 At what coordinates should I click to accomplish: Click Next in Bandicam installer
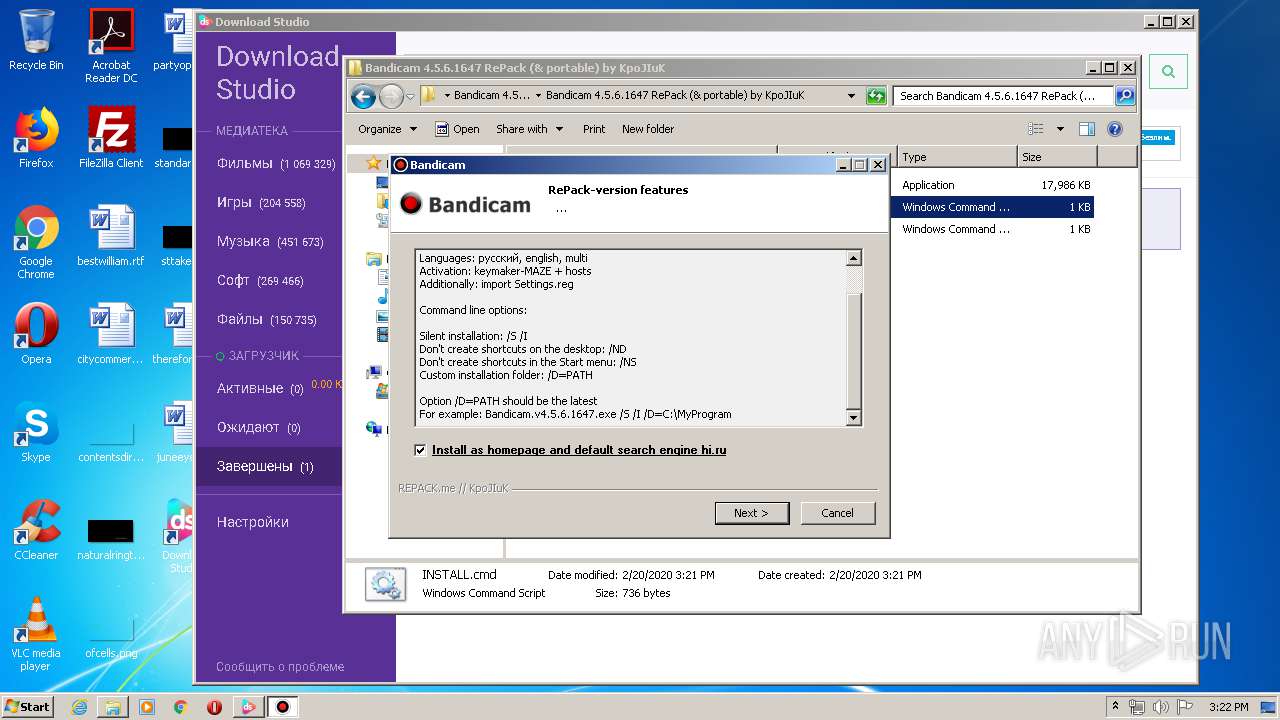tap(752, 513)
